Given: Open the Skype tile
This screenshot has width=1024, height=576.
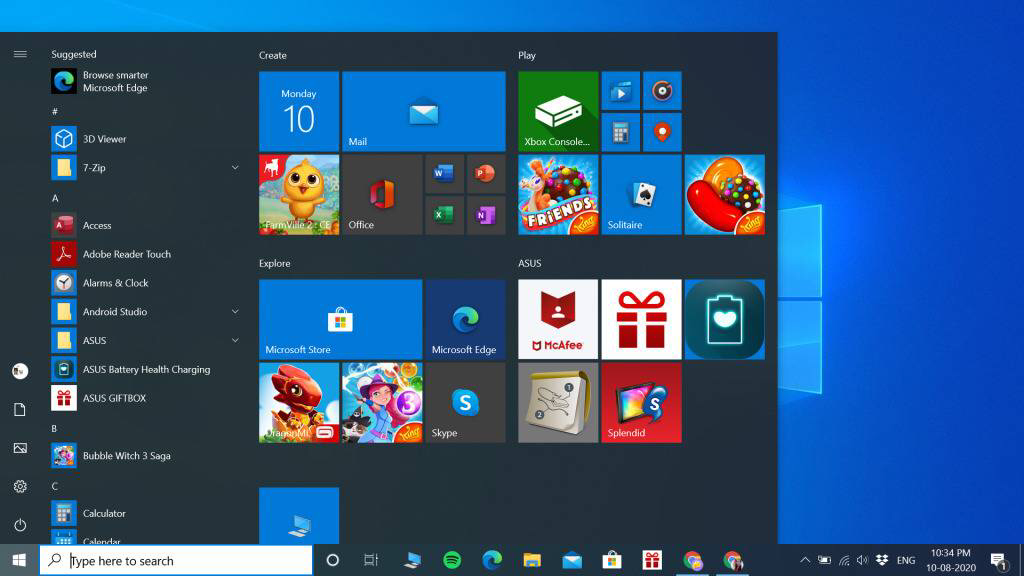Looking at the screenshot, I should coord(466,403).
